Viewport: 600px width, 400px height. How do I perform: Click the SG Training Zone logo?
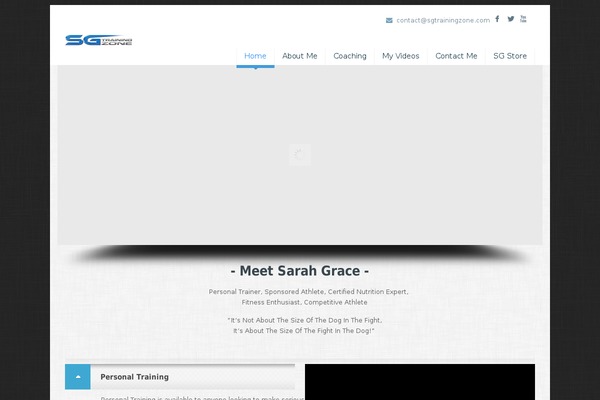point(99,40)
